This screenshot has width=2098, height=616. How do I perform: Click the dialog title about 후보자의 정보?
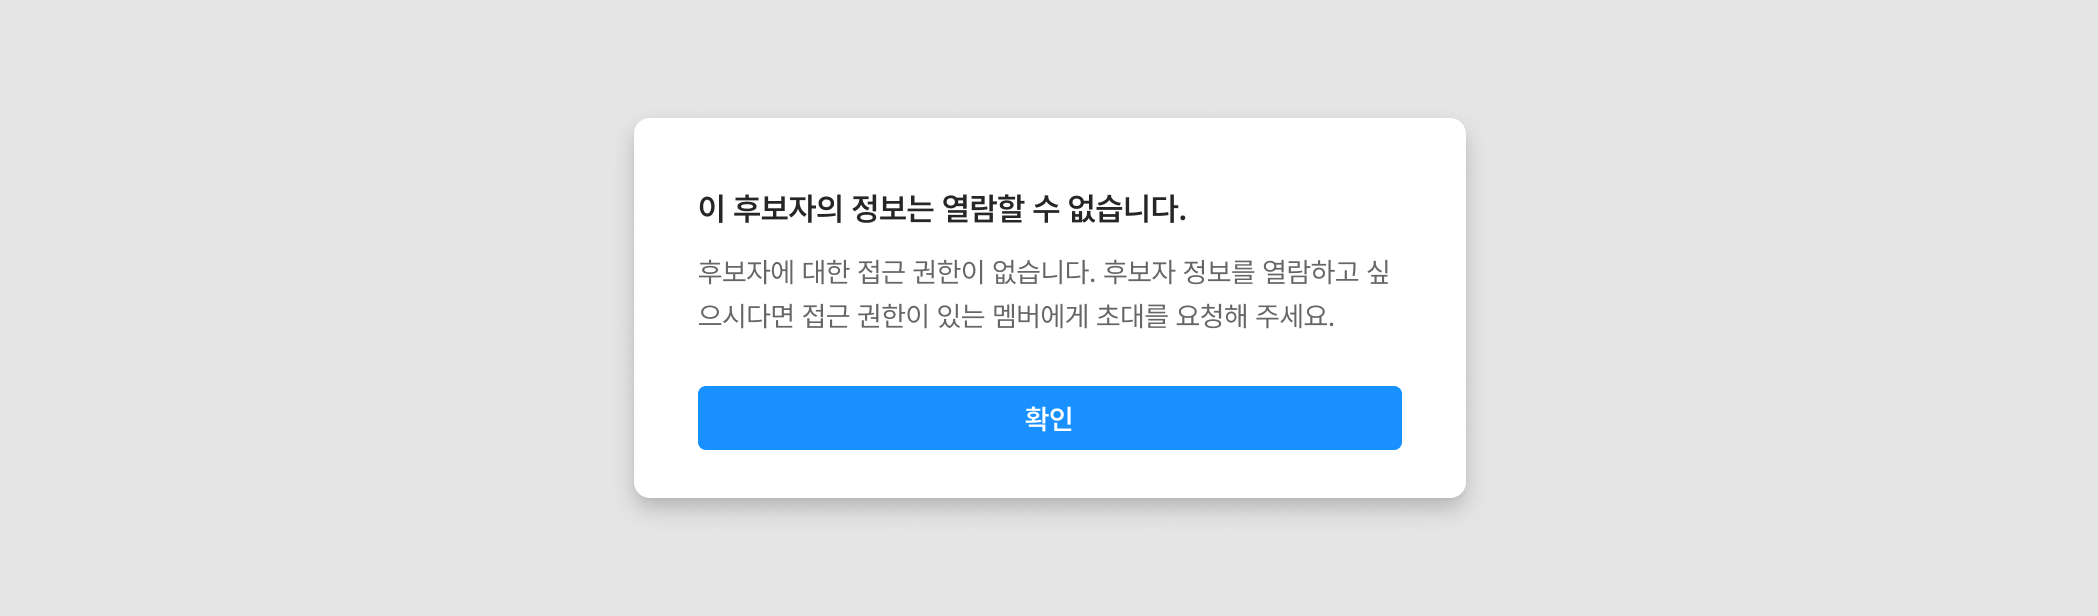[x=942, y=208]
